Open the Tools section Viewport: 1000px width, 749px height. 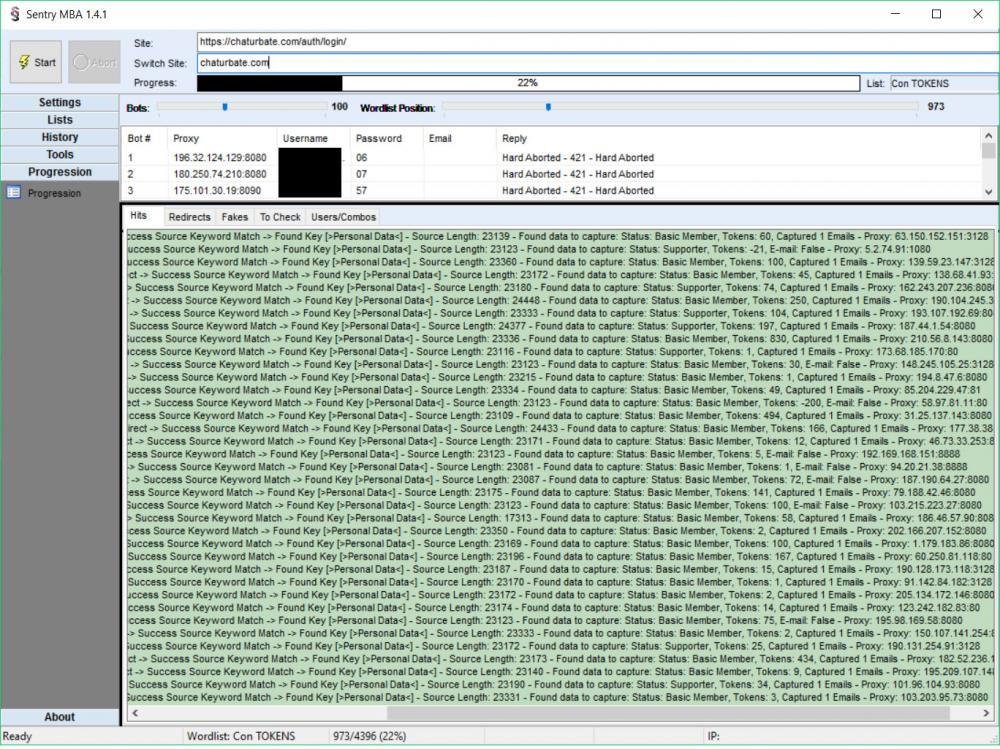pos(59,154)
